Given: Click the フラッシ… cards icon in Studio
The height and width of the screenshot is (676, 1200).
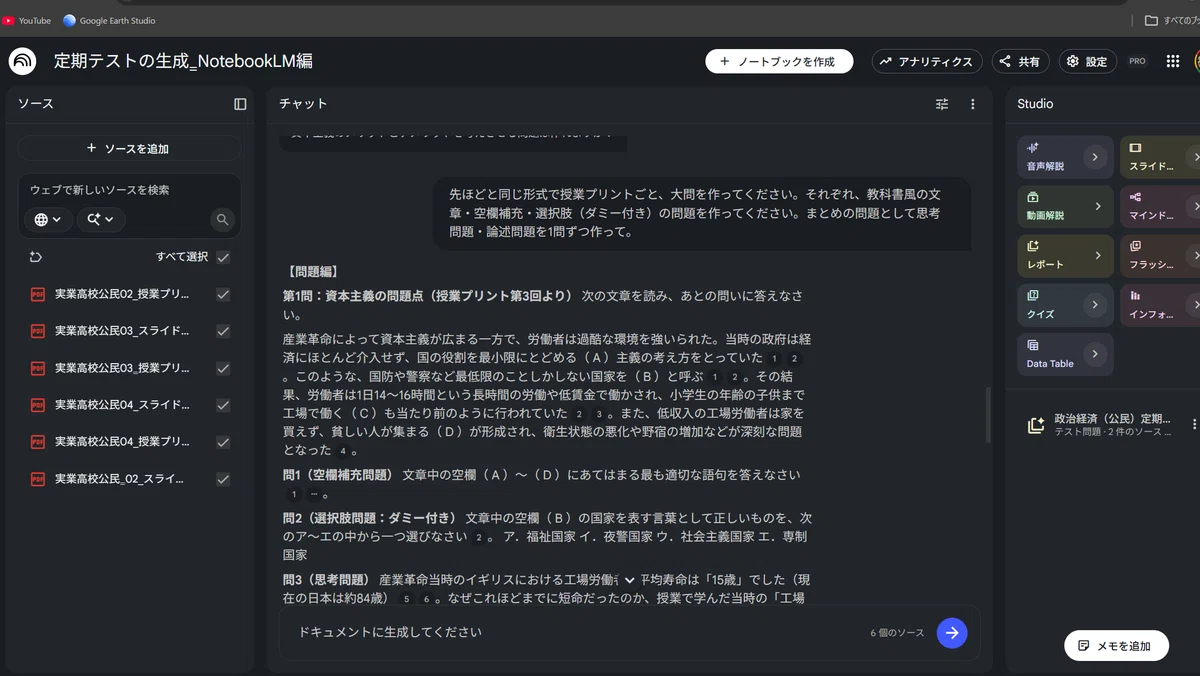Looking at the screenshot, I should 1136,246.
